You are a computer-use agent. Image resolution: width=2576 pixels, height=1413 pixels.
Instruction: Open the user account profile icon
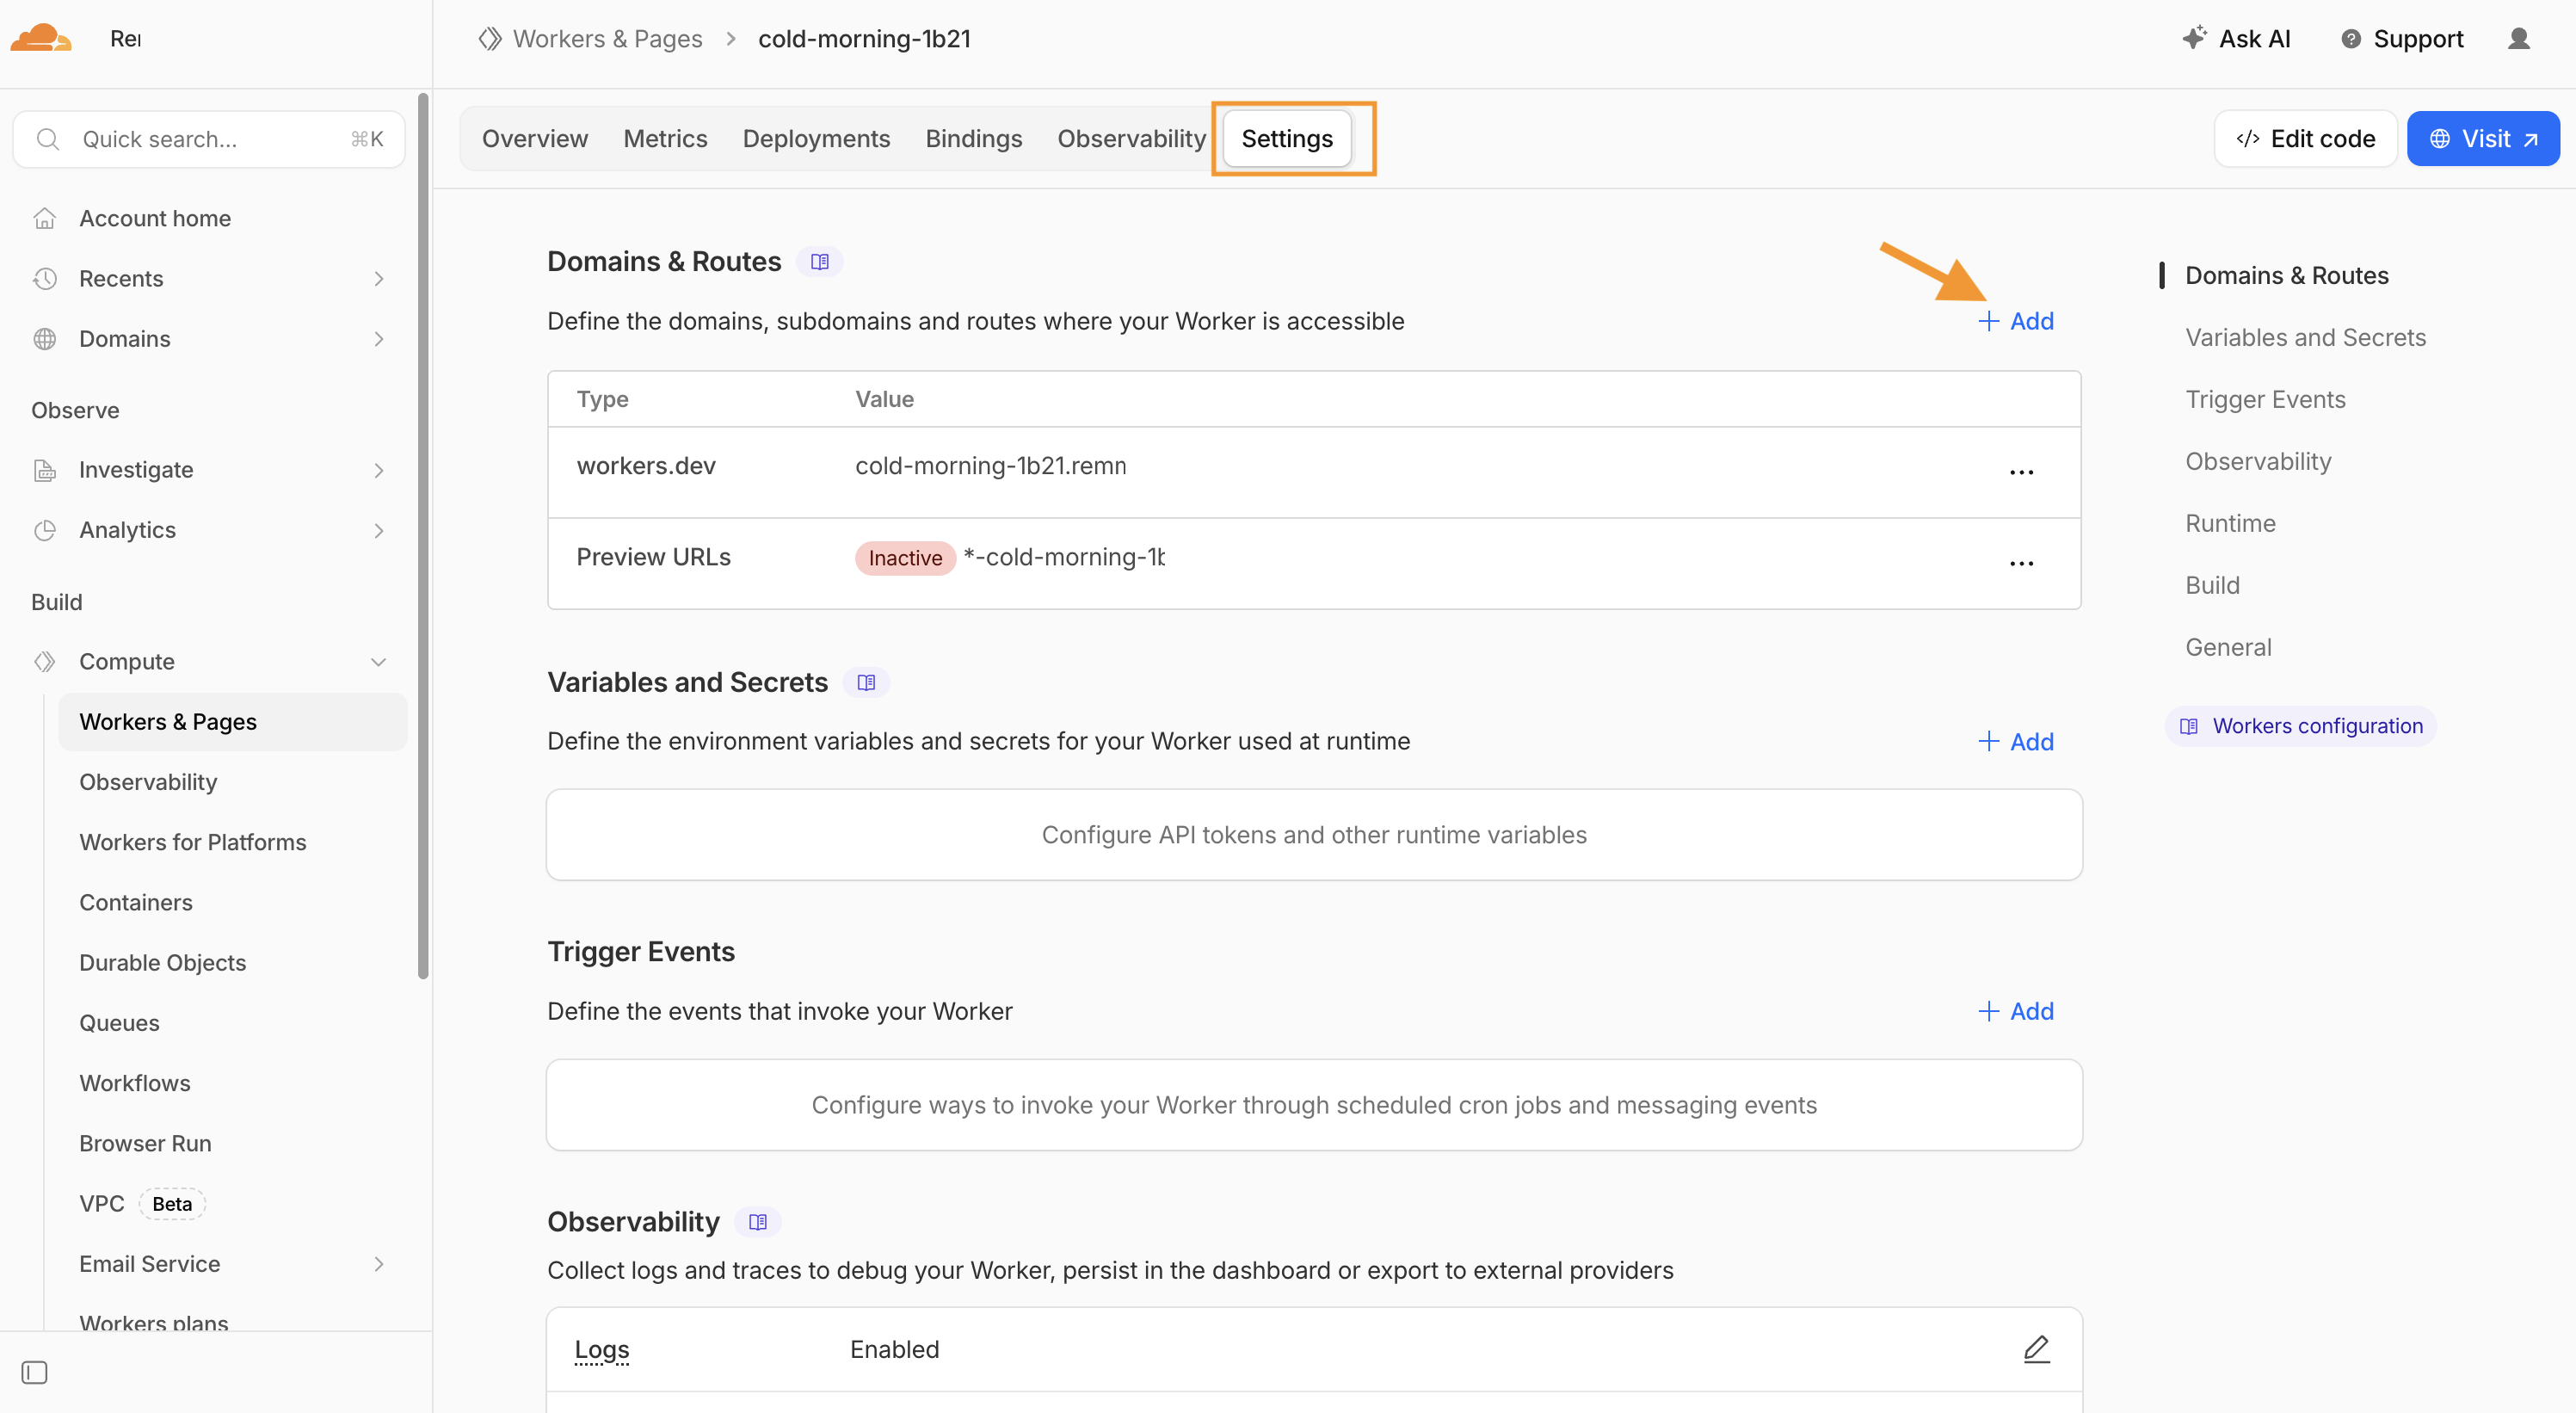click(x=2519, y=39)
